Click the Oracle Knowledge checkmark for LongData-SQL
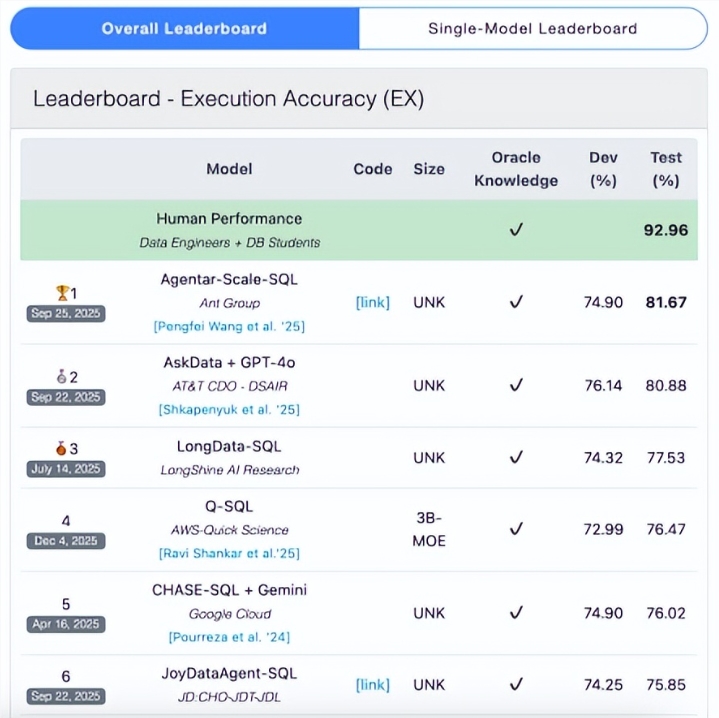The image size is (719, 718). (x=516, y=457)
